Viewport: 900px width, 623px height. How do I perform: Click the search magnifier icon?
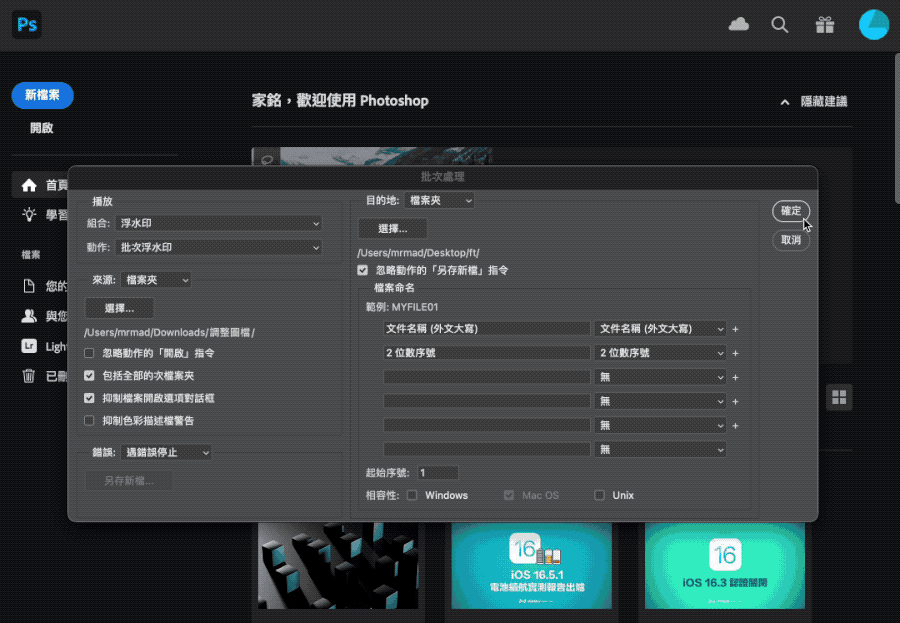tap(779, 25)
